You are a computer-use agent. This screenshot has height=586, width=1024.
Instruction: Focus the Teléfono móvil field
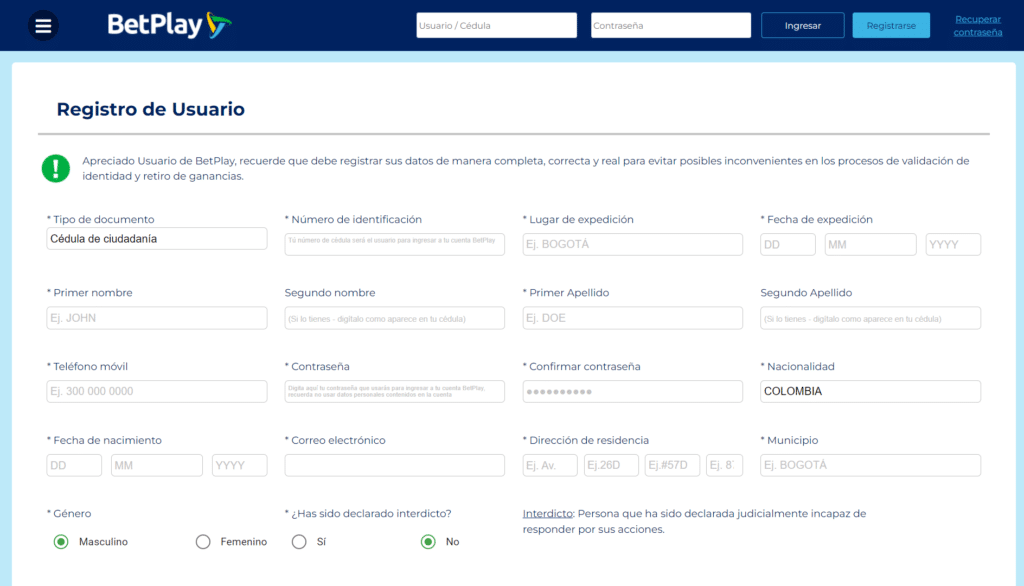point(157,392)
